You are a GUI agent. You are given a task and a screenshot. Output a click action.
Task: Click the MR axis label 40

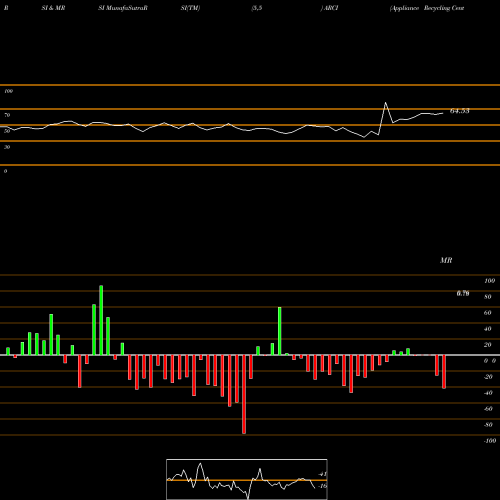click(488, 329)
